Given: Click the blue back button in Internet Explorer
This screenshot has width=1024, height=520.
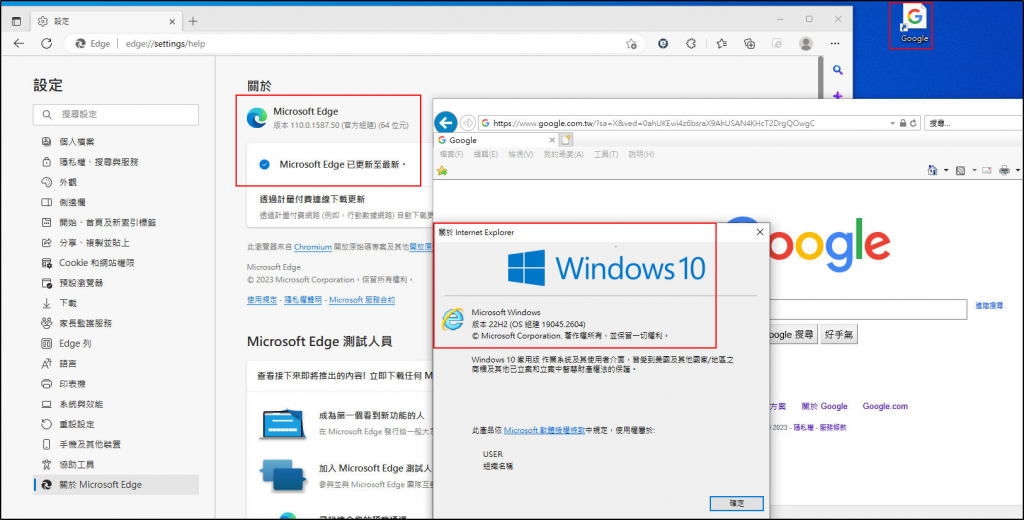Looking at the screenshot, I should pyautogui.click(x=445, y=122).
